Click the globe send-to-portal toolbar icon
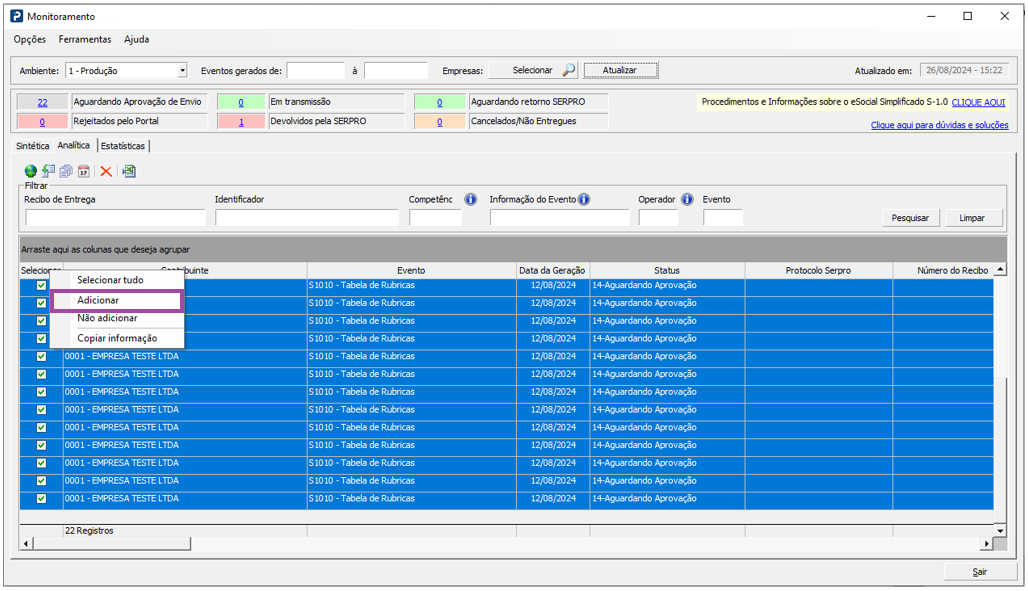The height and width of the screenshot is (591, 1028). coord(30,171)
